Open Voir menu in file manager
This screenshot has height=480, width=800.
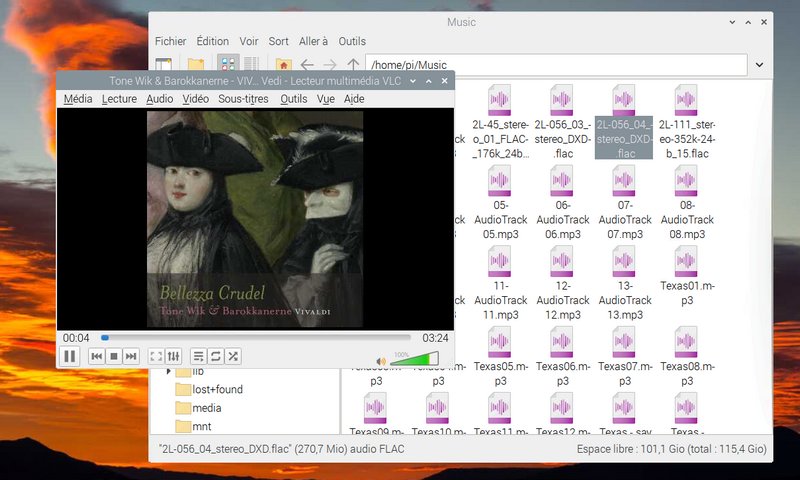249,41
